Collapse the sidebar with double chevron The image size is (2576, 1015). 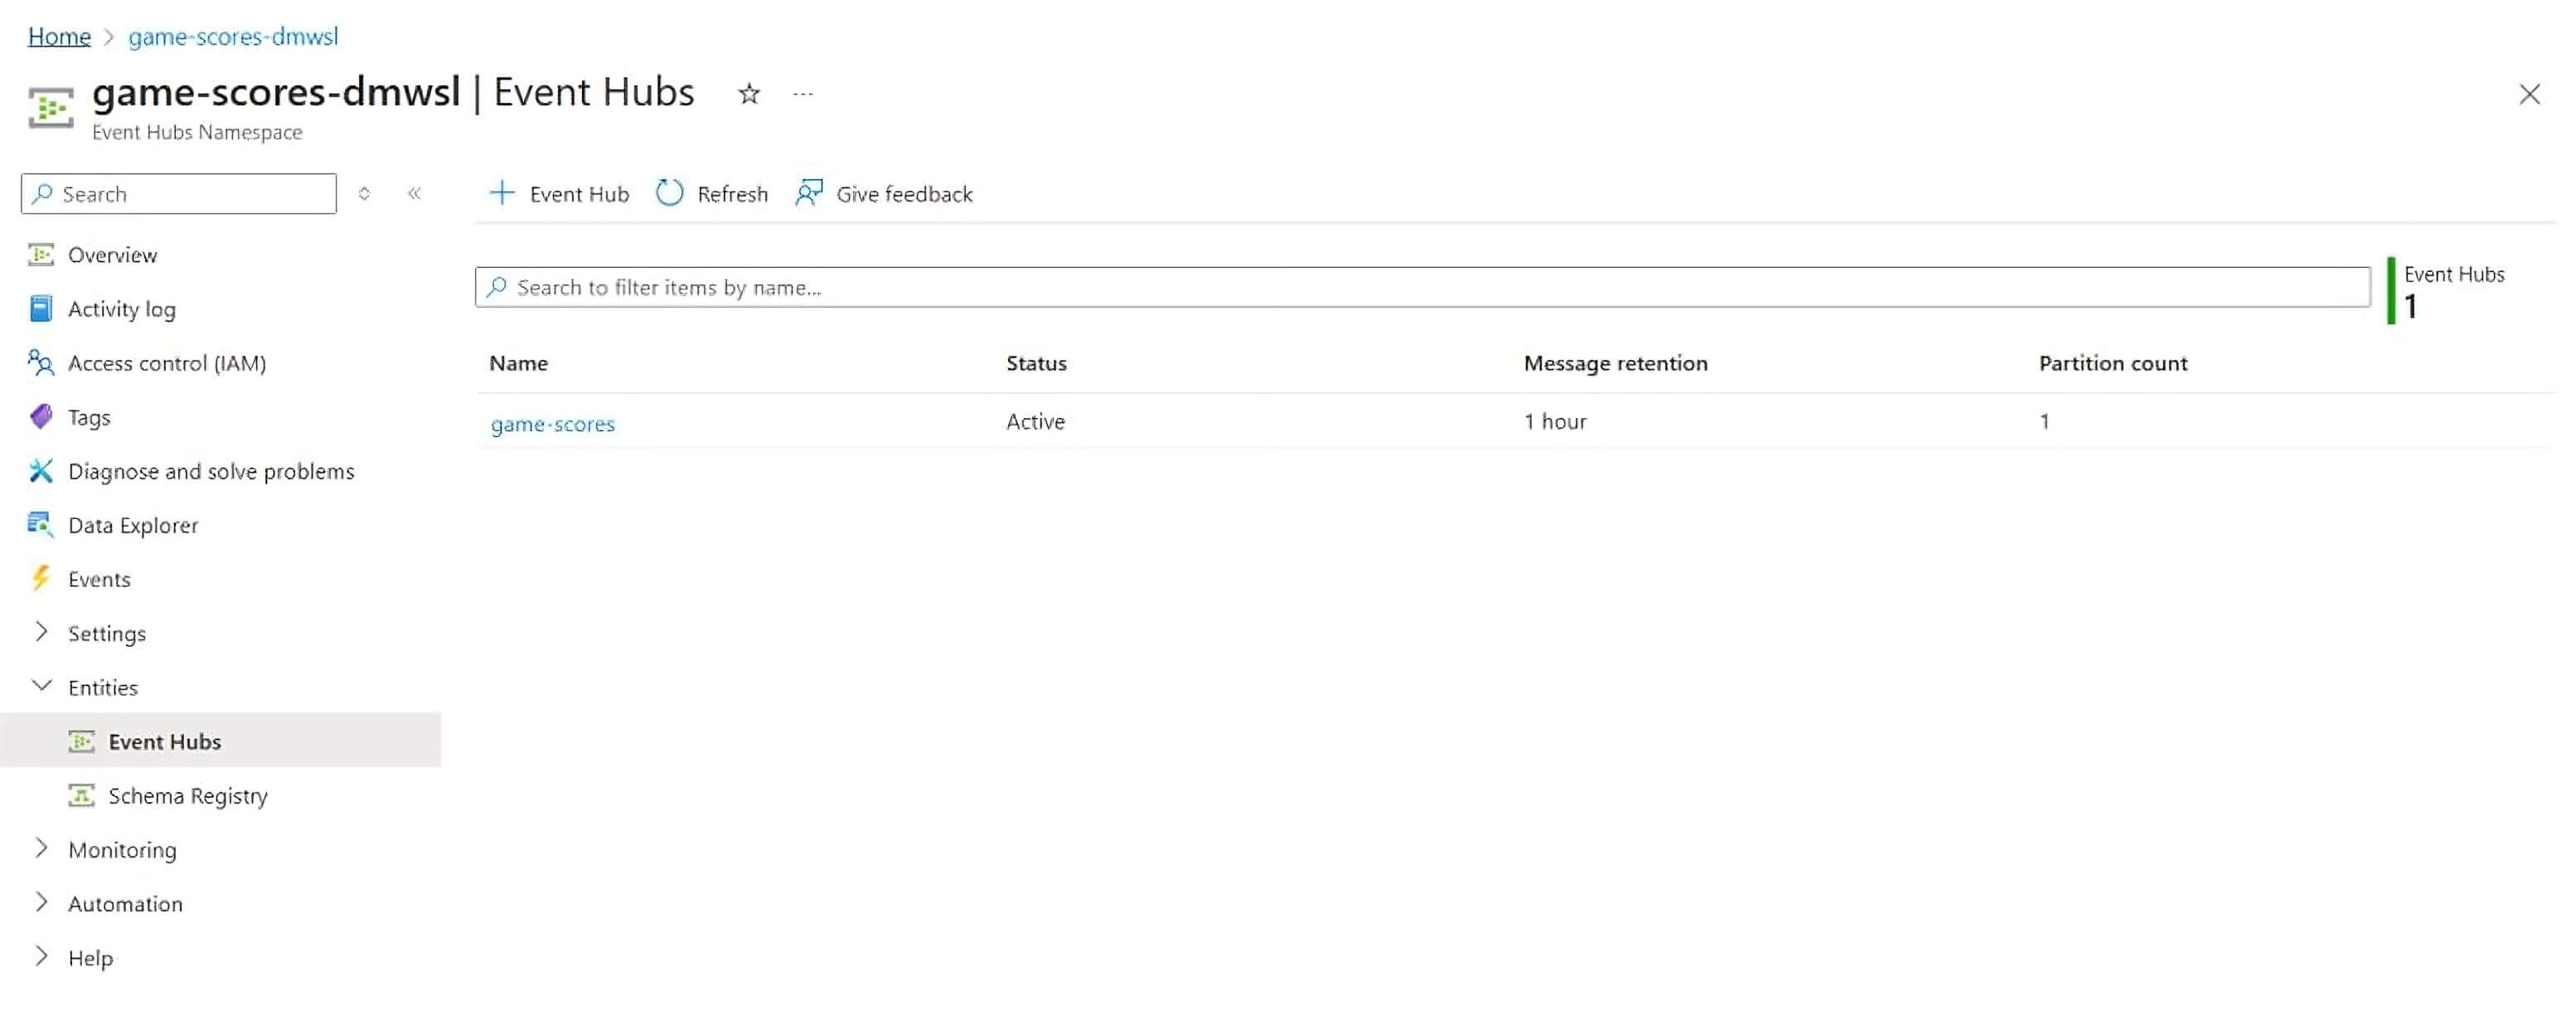[414, 193]
